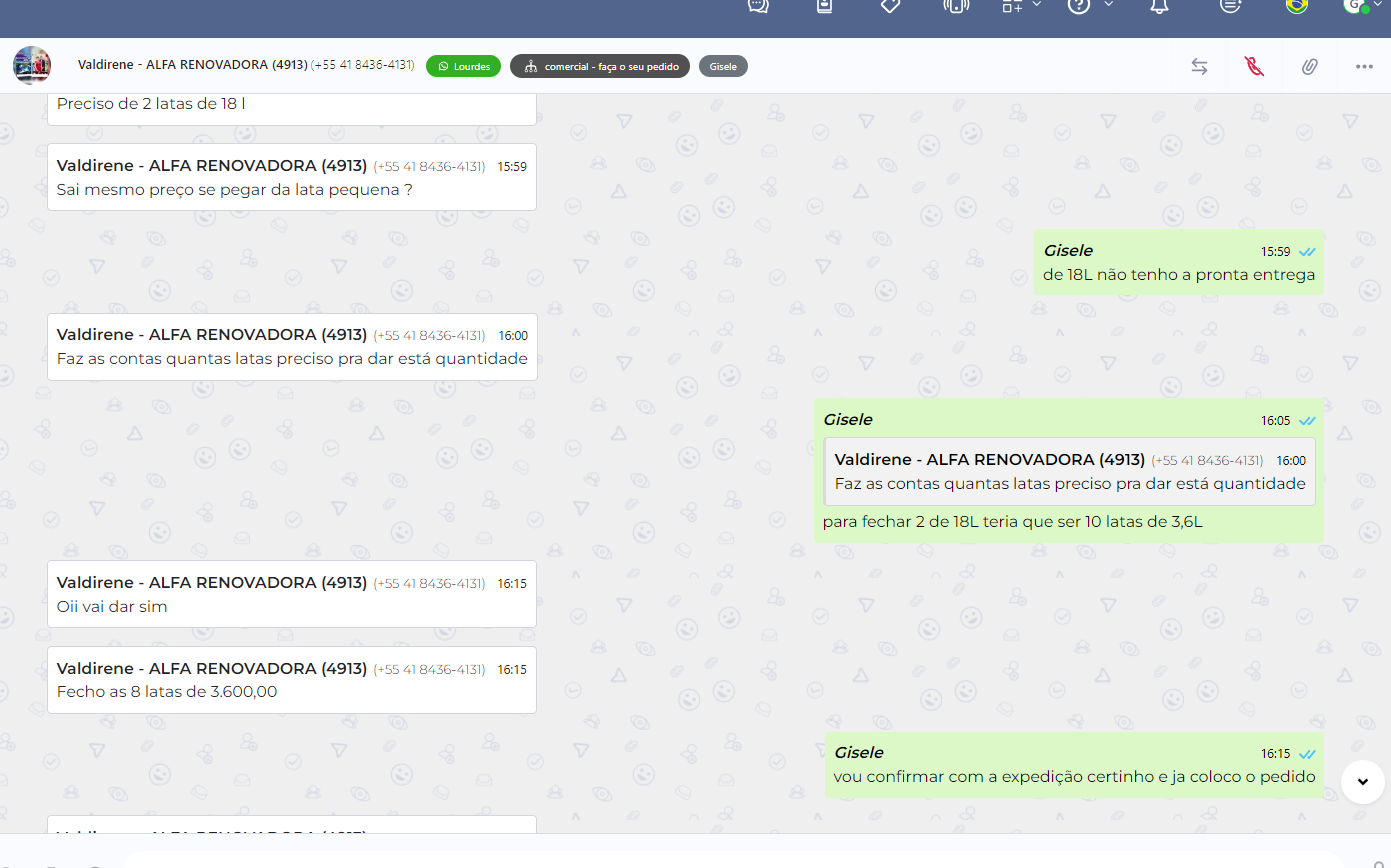The image size is (1391, 868).
Task: Click the 'comercial - faça o seu pedido' tag
Action: click(x=599, y=66)
